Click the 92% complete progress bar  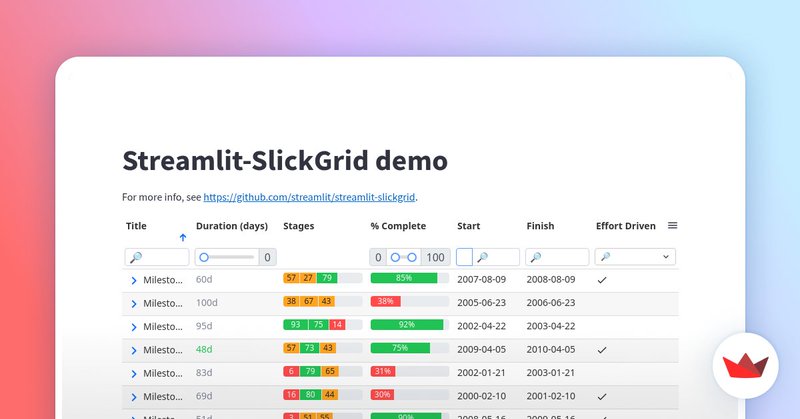click(410, 325)
